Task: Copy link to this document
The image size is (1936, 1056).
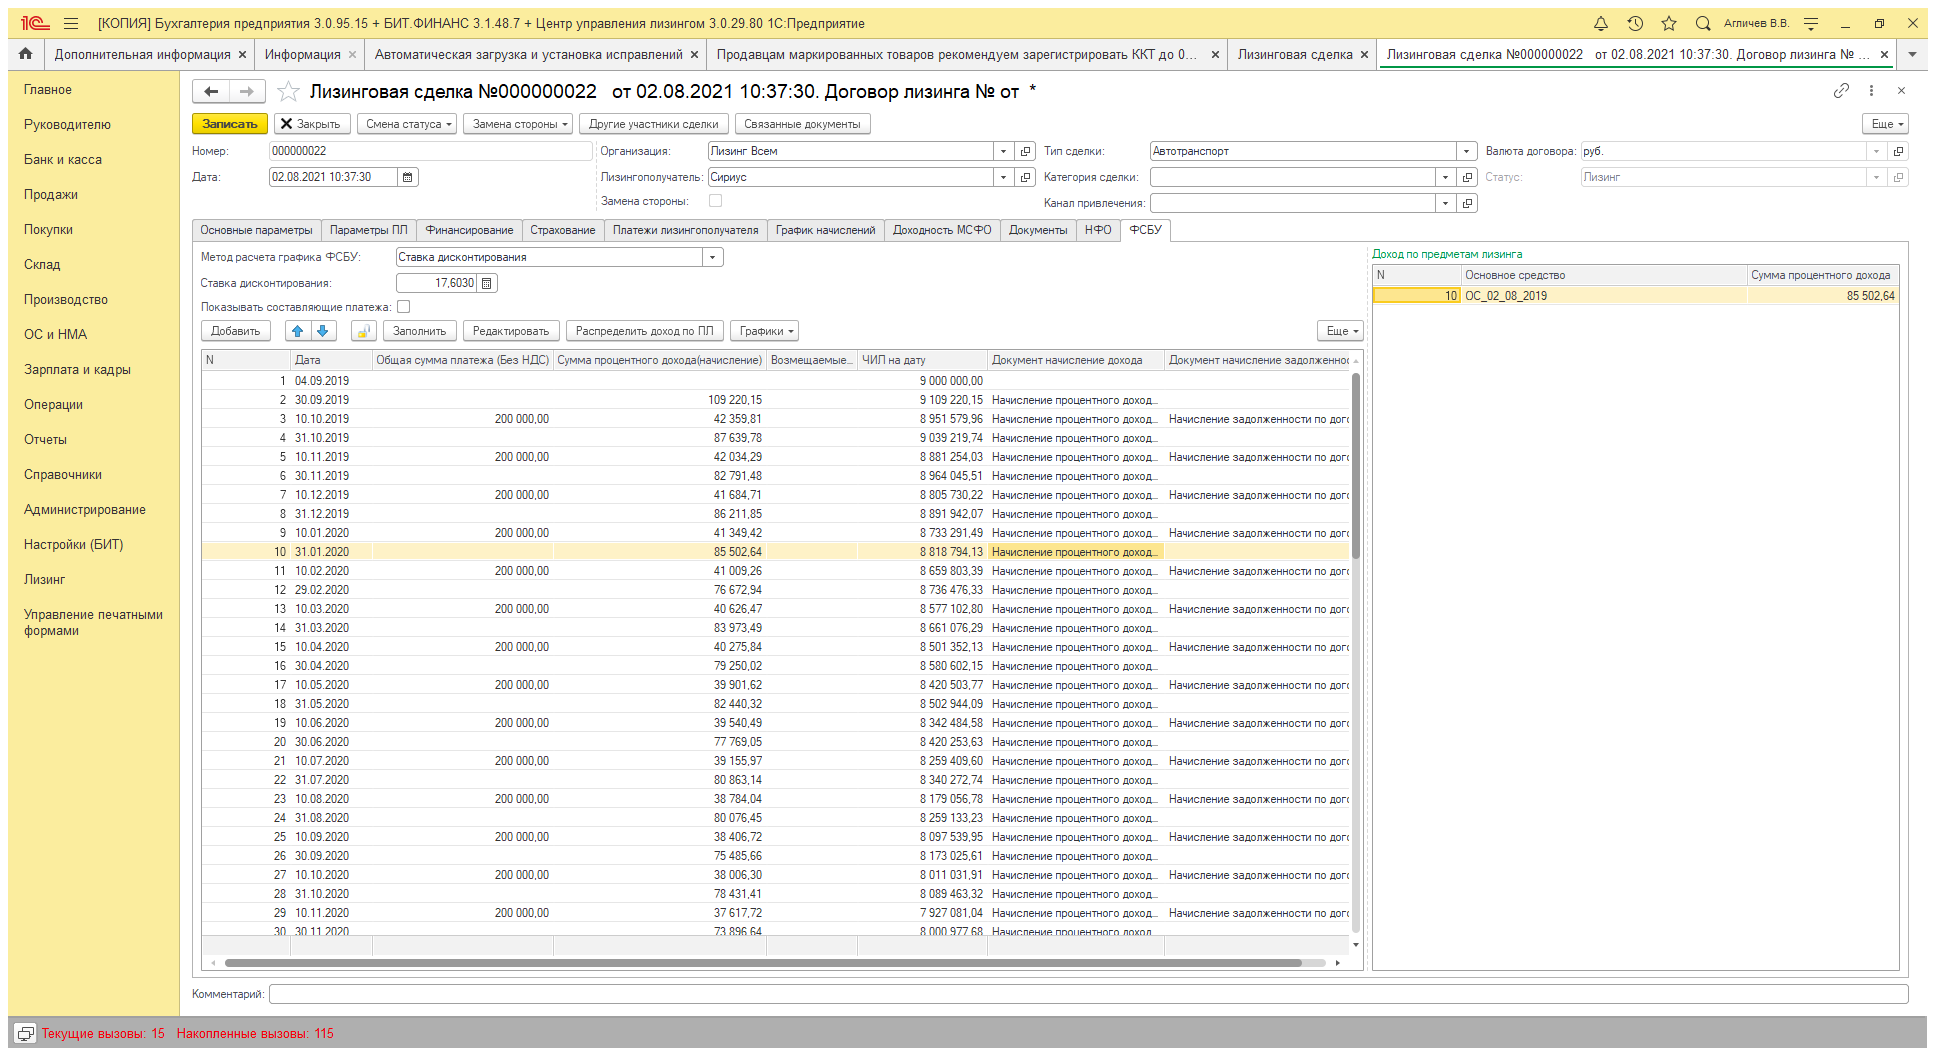Action: click(1841, 91)
